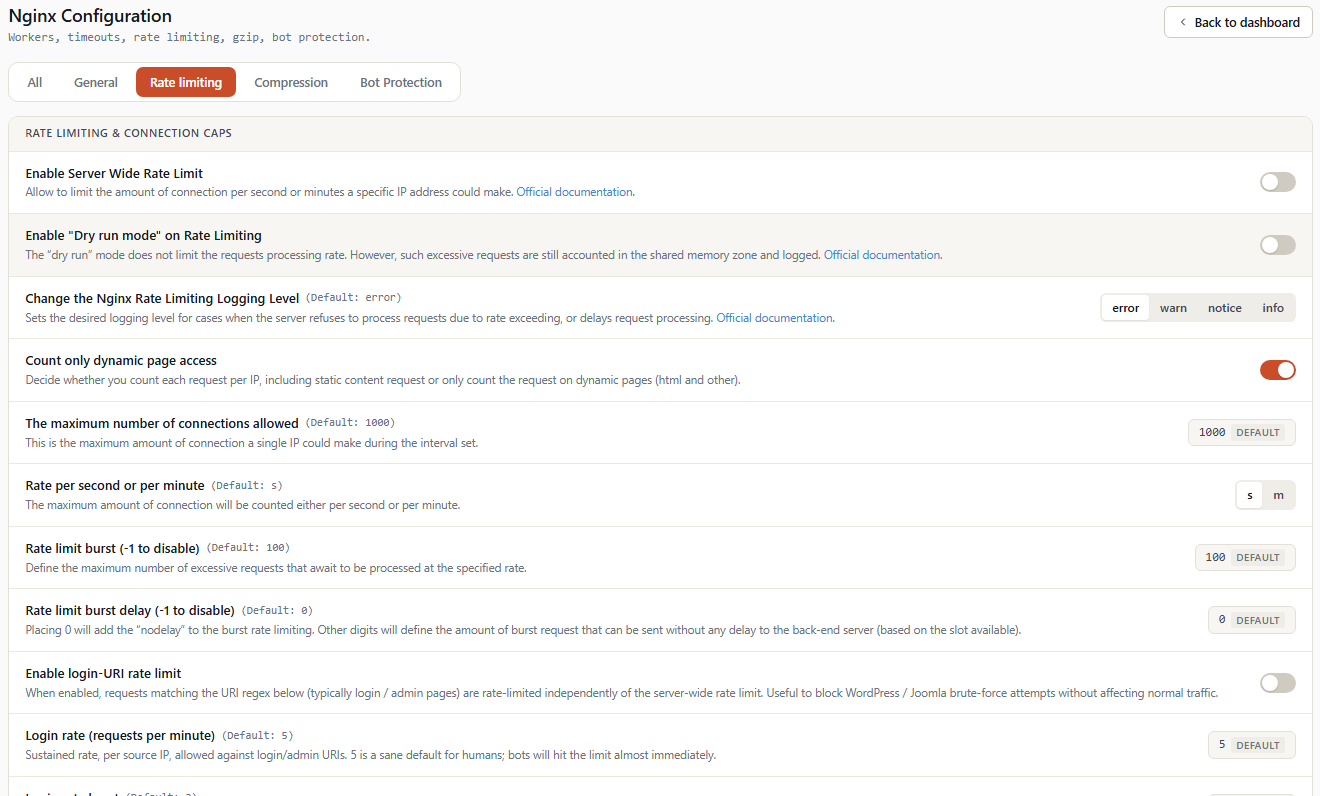Click The maximum number of connections allowed label
Viewport: 1320px width, 796px height.
[x=162, y=423]
